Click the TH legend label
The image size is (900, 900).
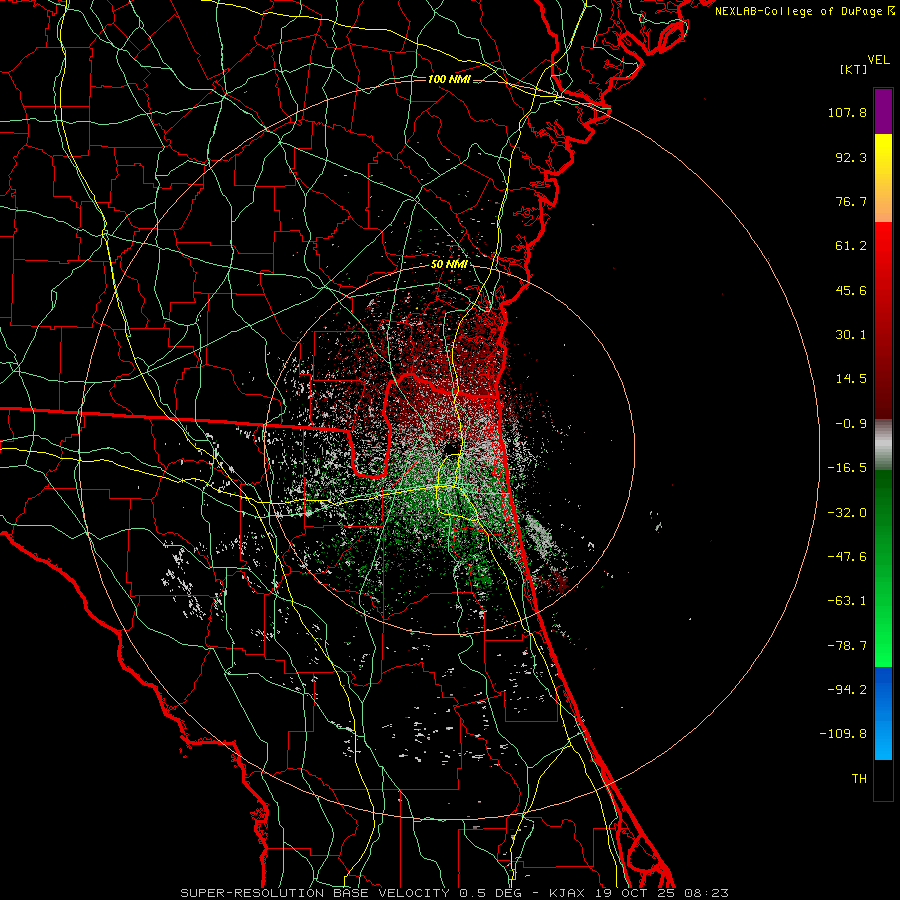859,779
